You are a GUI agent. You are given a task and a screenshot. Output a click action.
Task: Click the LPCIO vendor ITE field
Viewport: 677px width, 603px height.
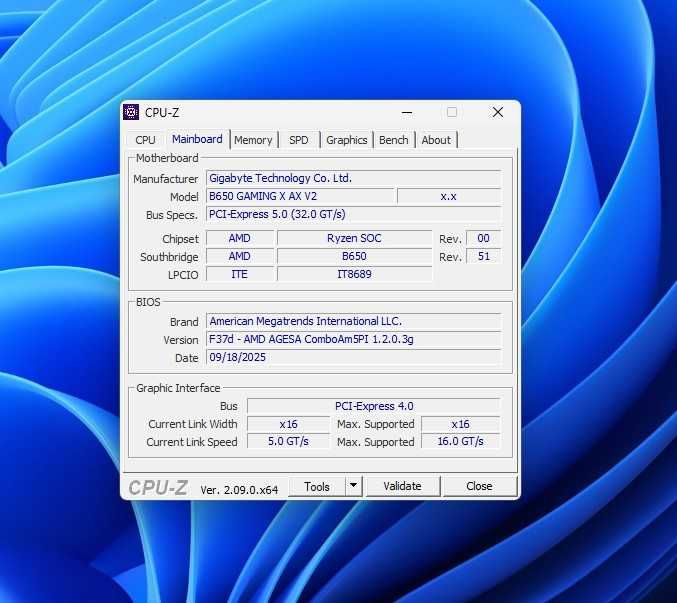click(240, 274)
